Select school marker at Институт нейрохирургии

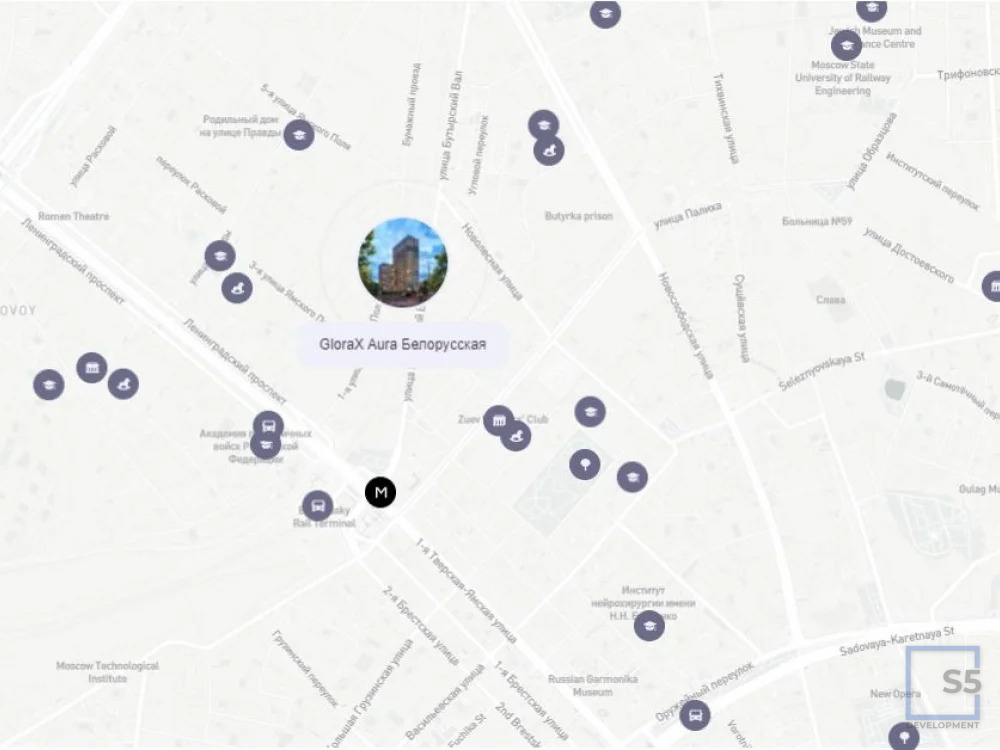(x=649, y=626)
